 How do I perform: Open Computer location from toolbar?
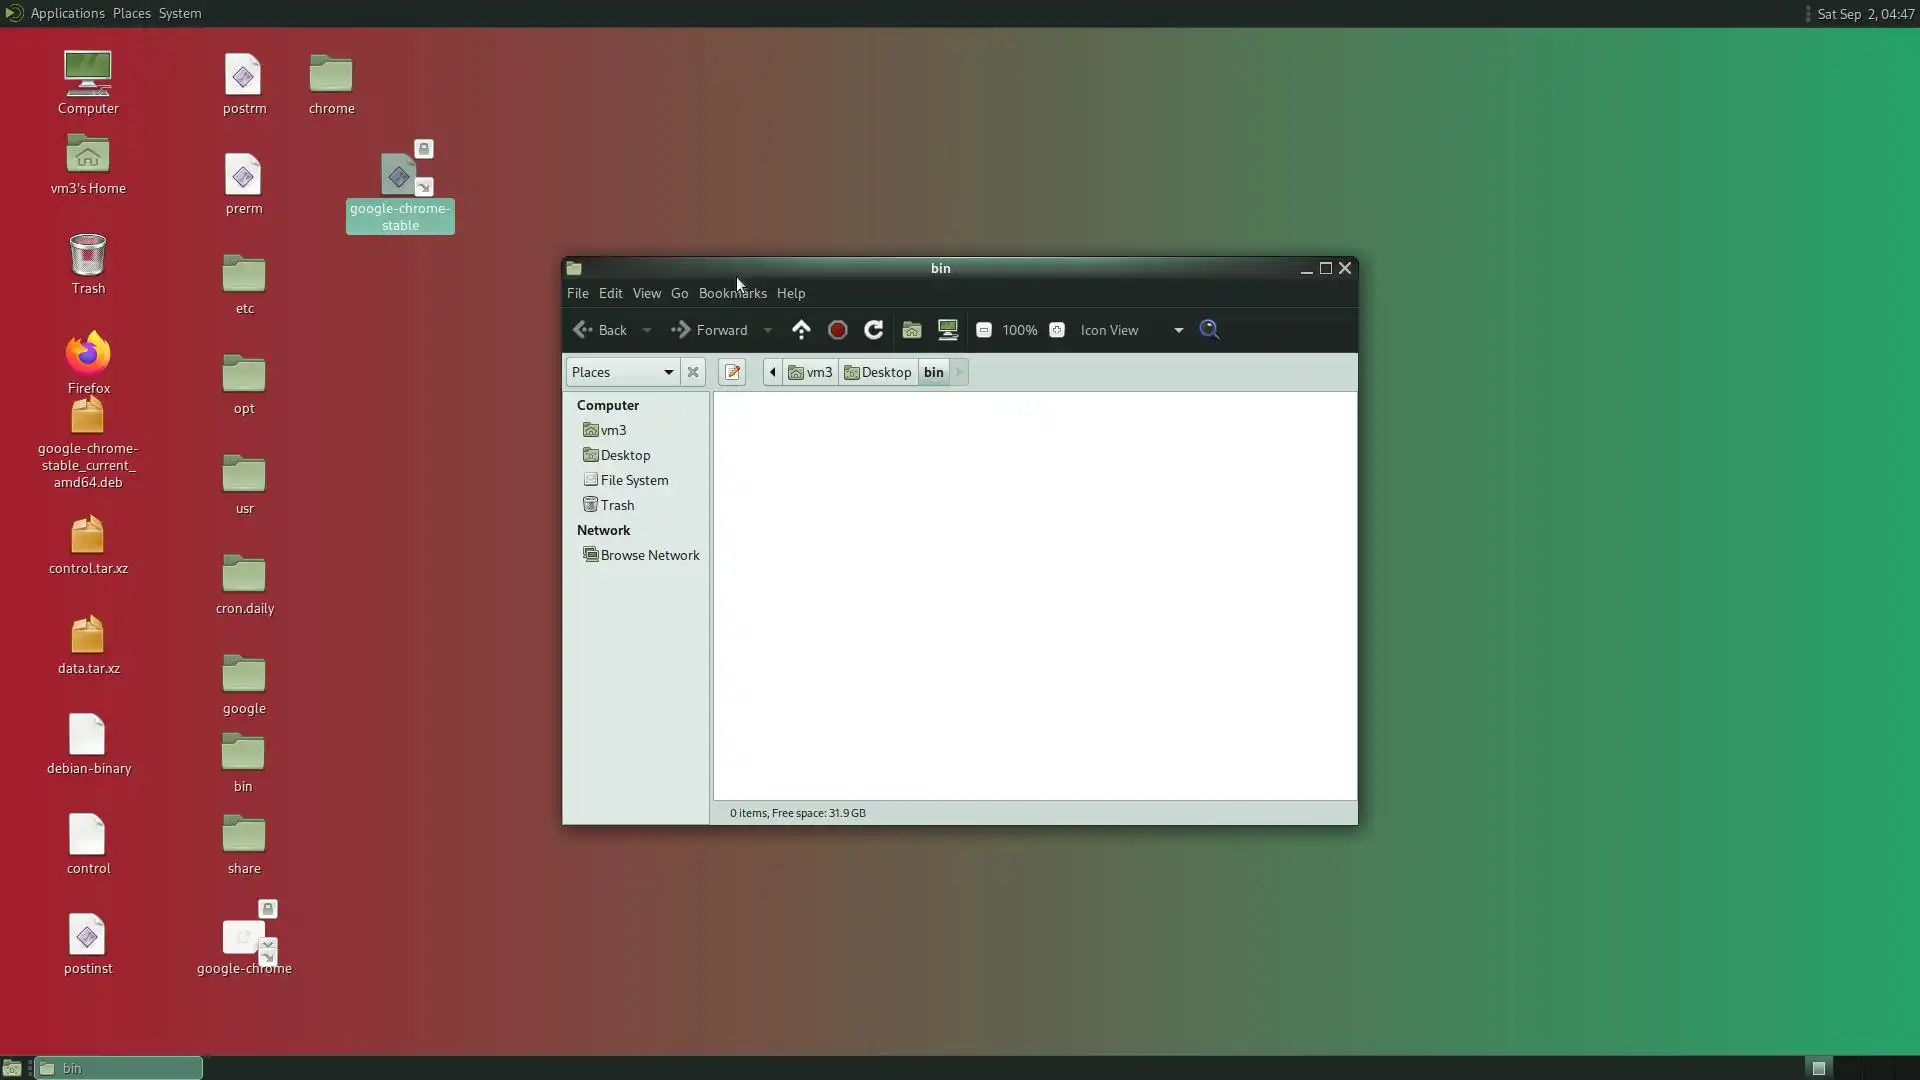(x=947, y=330)
